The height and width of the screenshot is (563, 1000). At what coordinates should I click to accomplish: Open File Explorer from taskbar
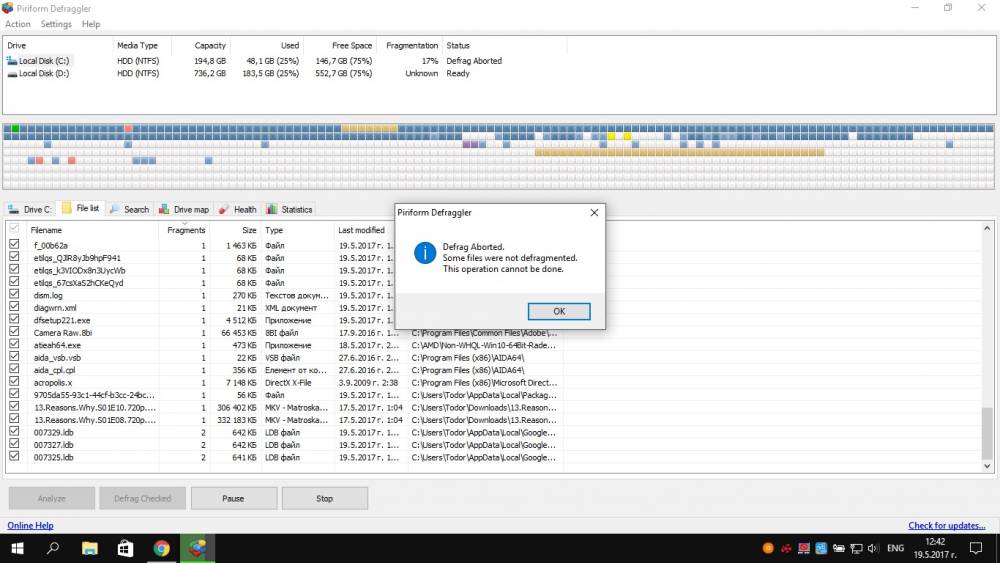coord(90,548)
